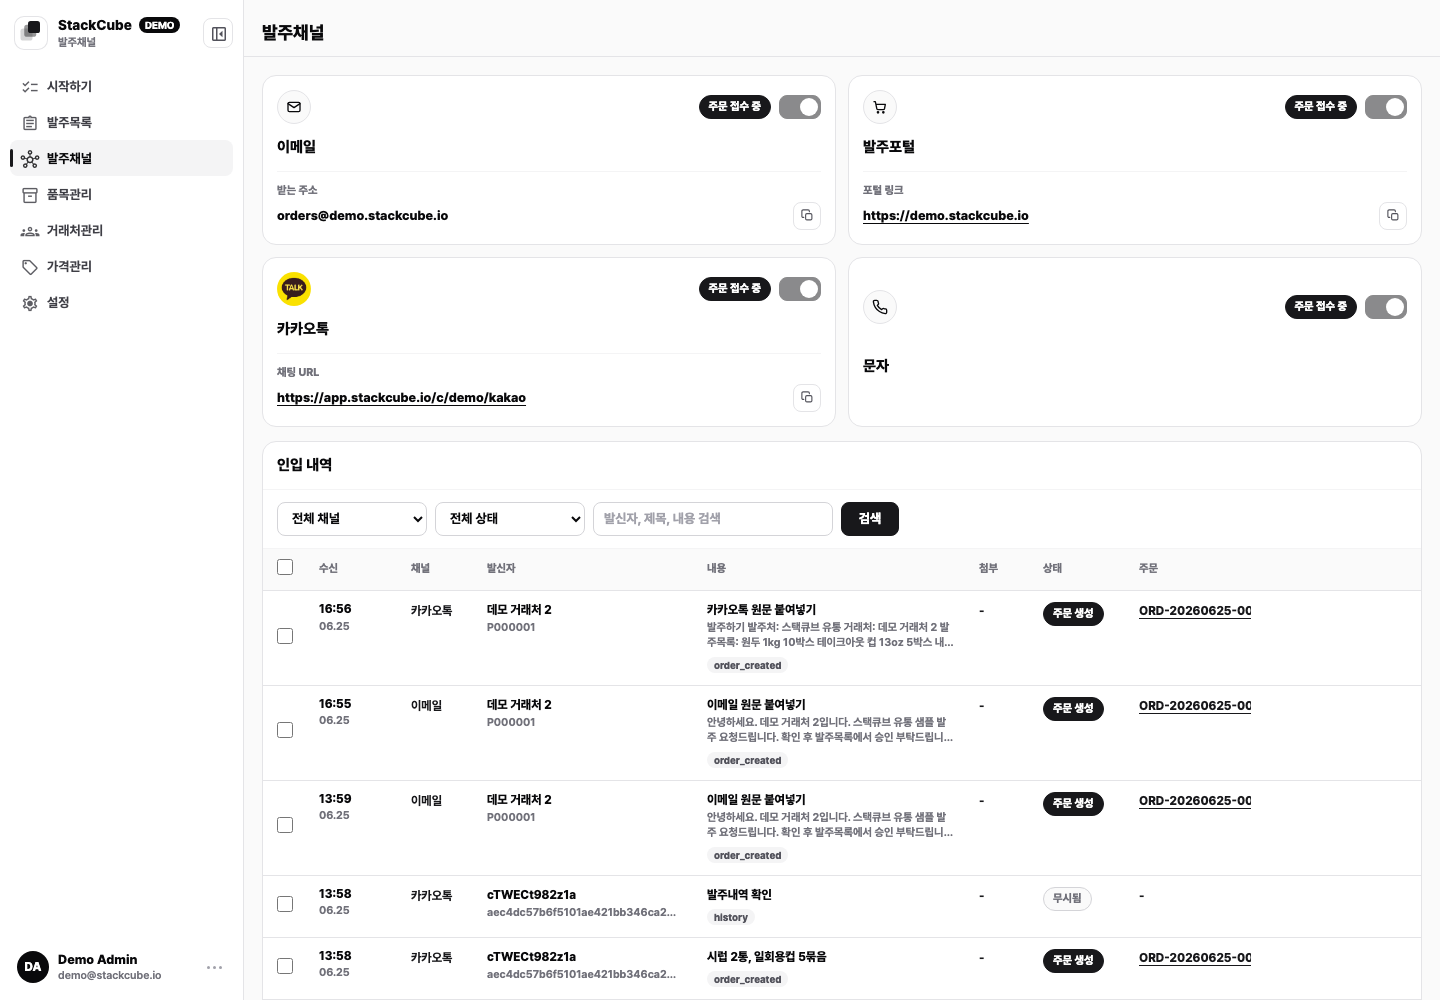Copy the 발주포털 portal link
The height and width of the screenshot is (1000, 1440).
tap(1393, 216)
